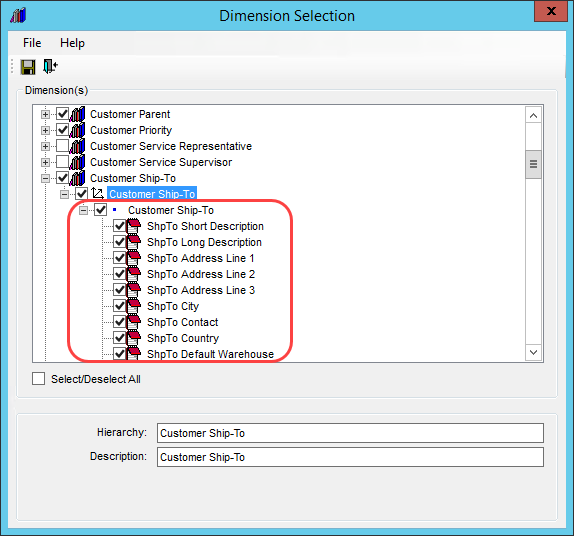Select ShpTo Default Warehouse label
Screen dimensions: 574x536
210,354
